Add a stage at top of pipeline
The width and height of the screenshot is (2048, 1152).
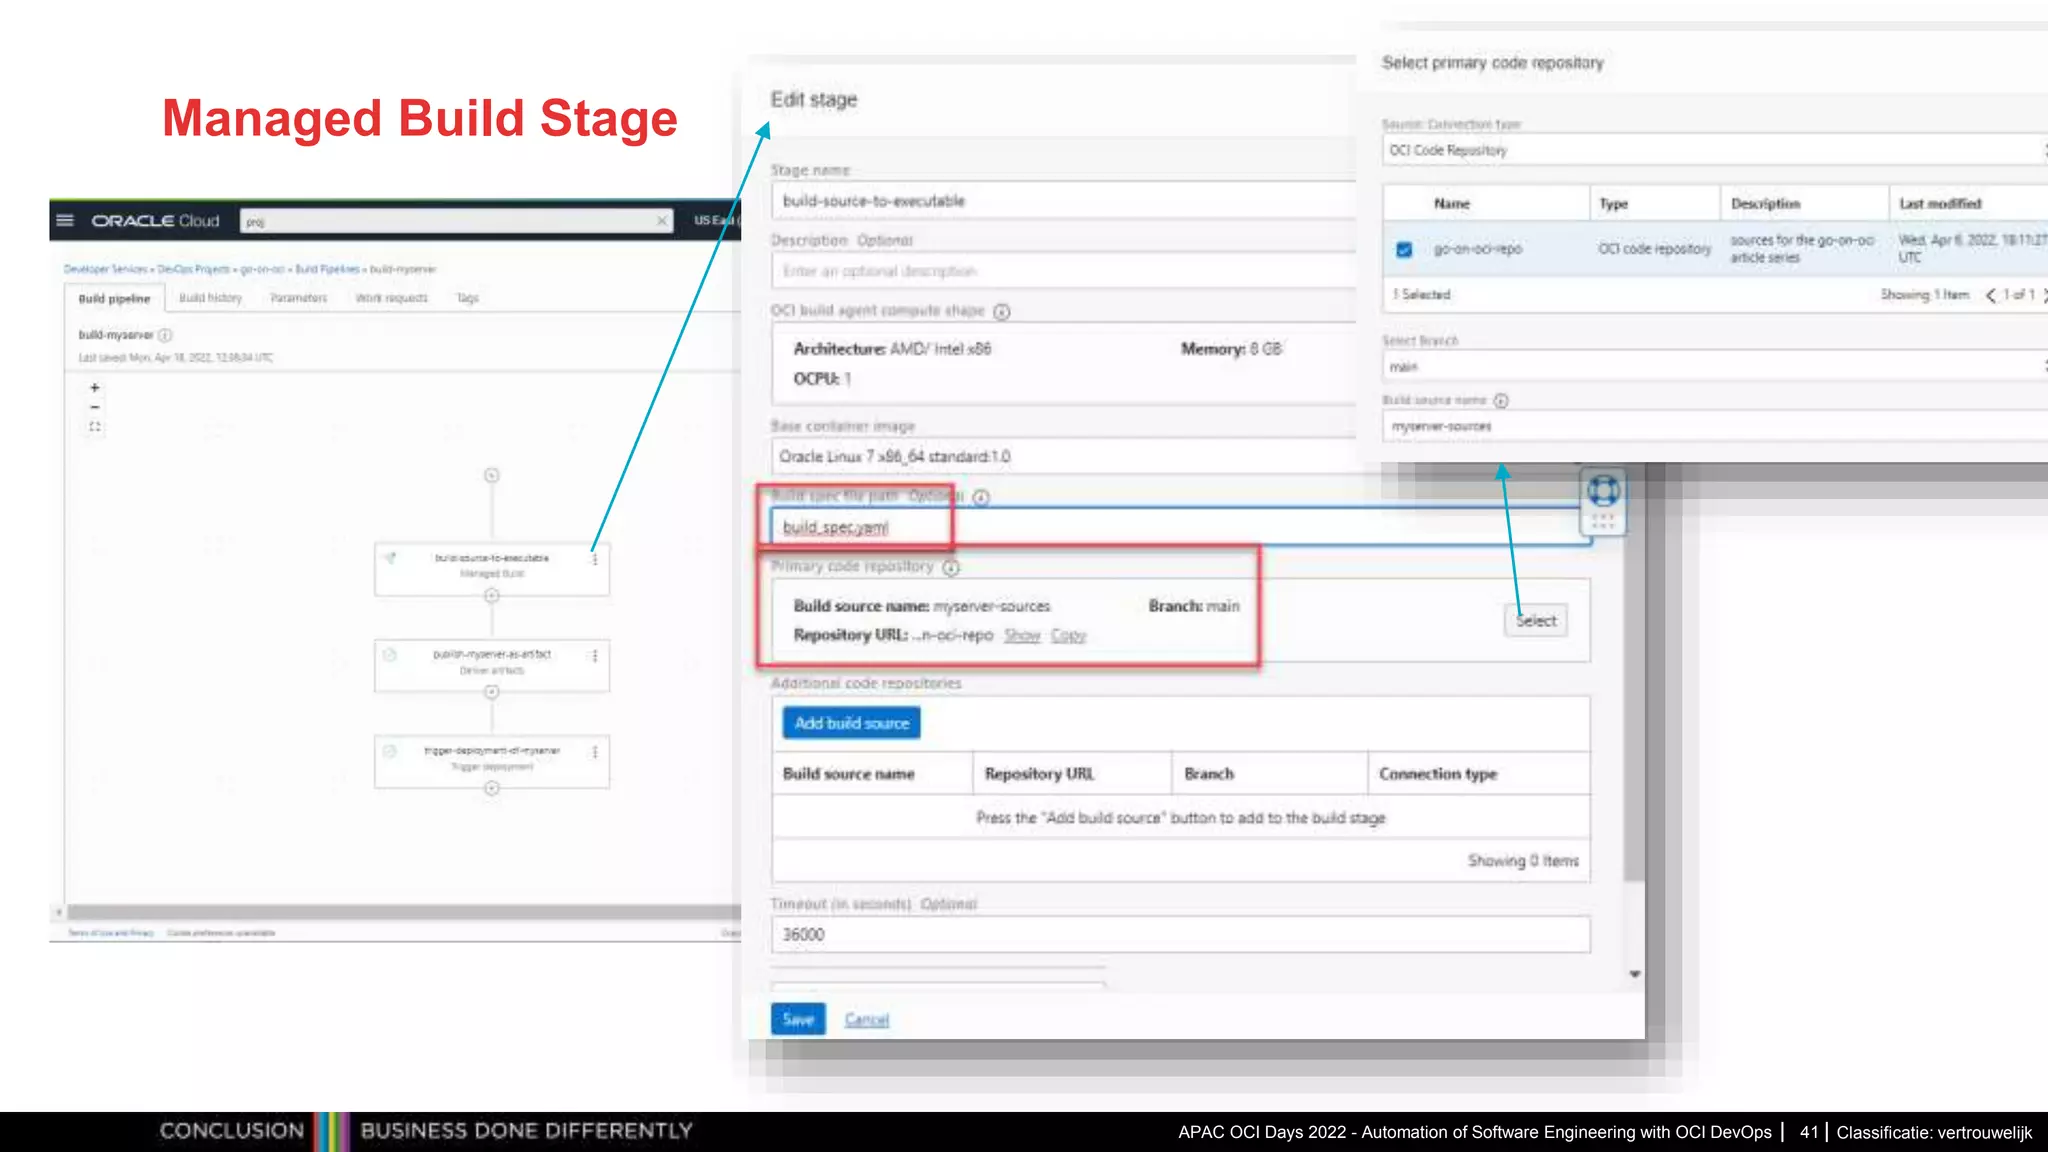(x=491, y=475)
